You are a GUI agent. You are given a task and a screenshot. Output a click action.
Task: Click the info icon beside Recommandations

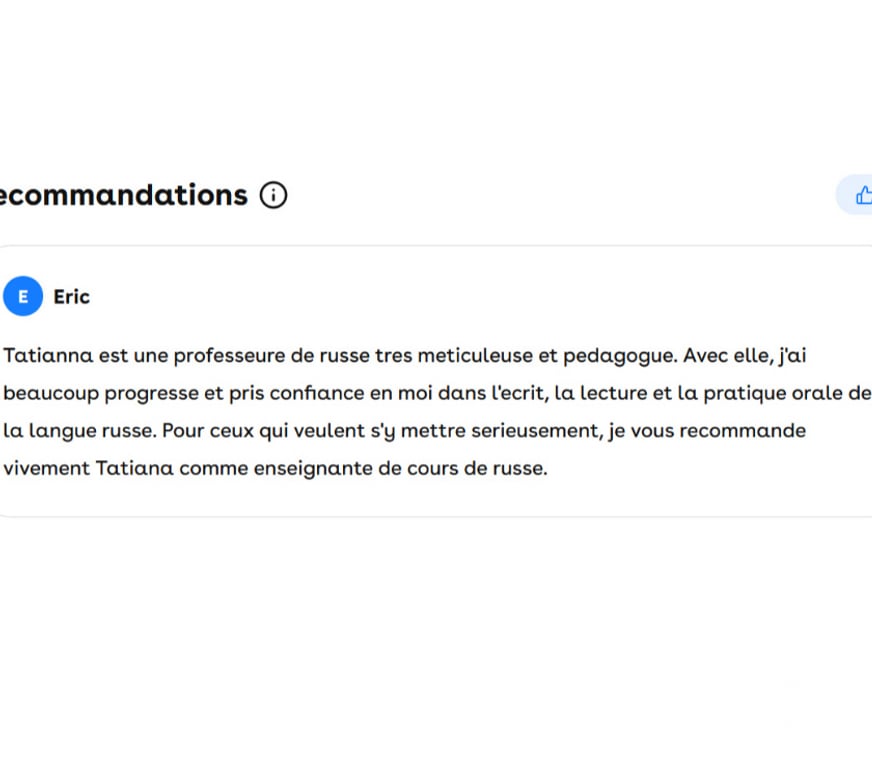point(273,195)
